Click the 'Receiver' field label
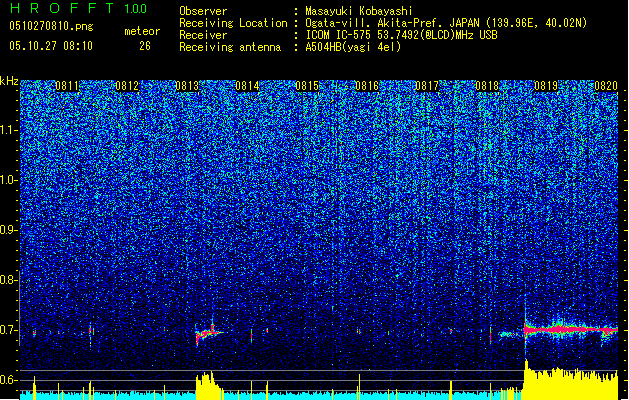Viewport: 629px width, 400px height. tap(203, 35)
